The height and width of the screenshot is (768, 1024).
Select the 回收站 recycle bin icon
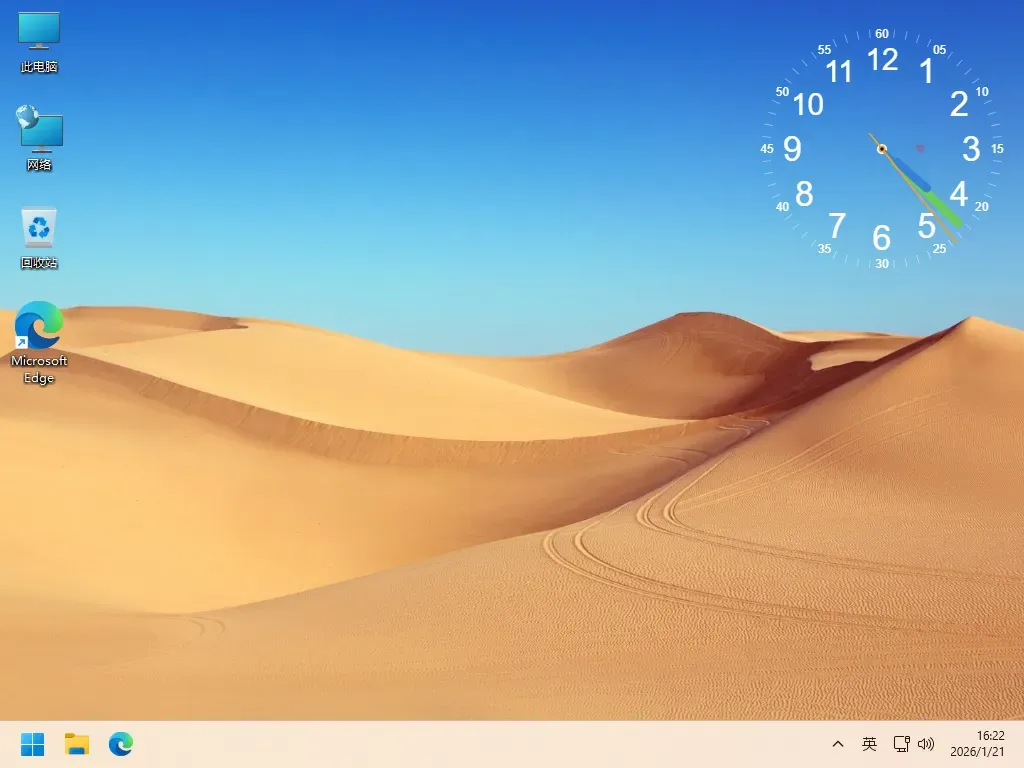pyautogui.click(x=39, y=238)
